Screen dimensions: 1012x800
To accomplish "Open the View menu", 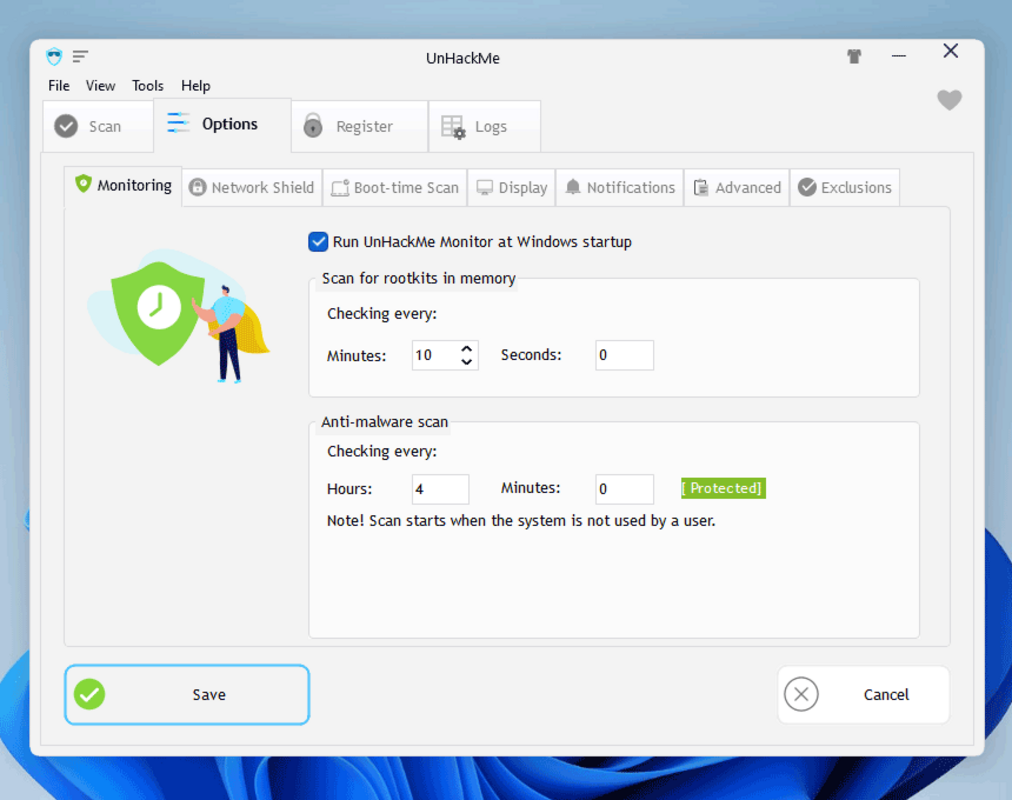I will pyautogui.click(x=101, y=86).
